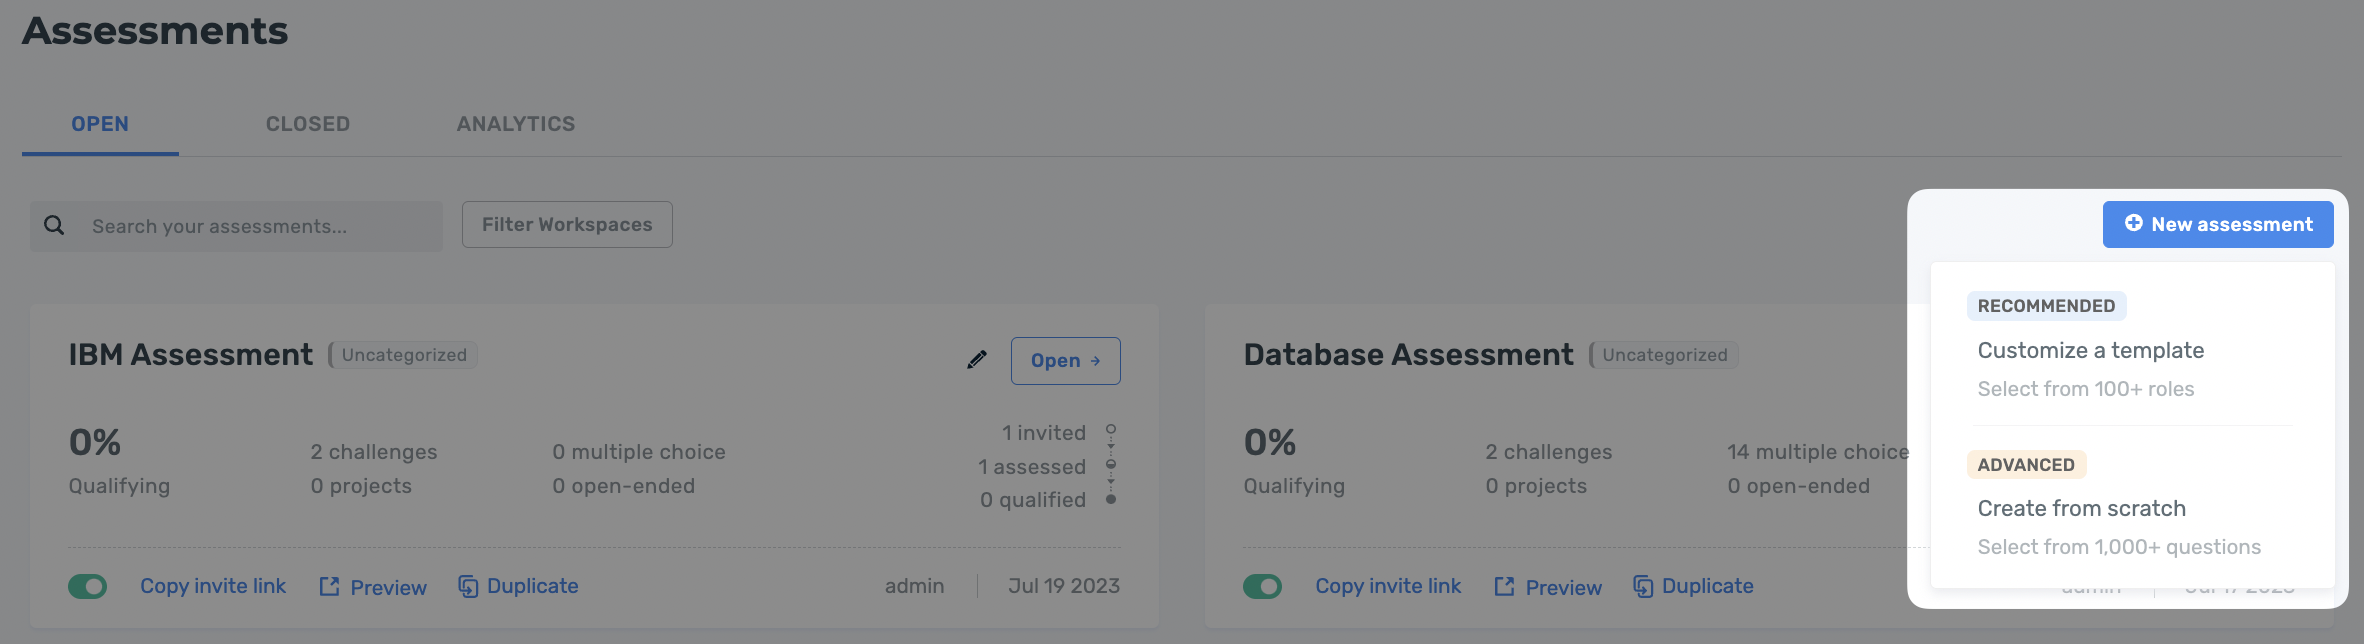The height and width of the screenshot is (644, 2364).
Task: Click the Copy invite link icon on Database Assessment
Action: point(1388,585)
